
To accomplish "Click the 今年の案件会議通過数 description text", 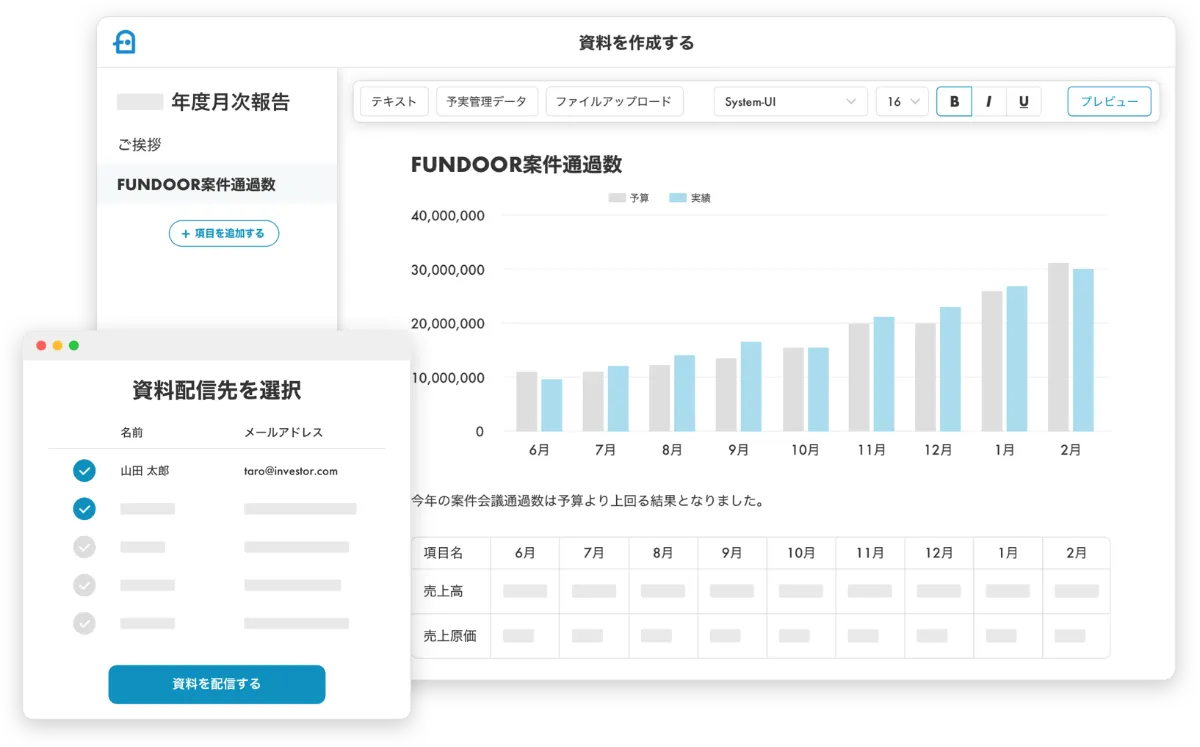I will click(588, 500).
